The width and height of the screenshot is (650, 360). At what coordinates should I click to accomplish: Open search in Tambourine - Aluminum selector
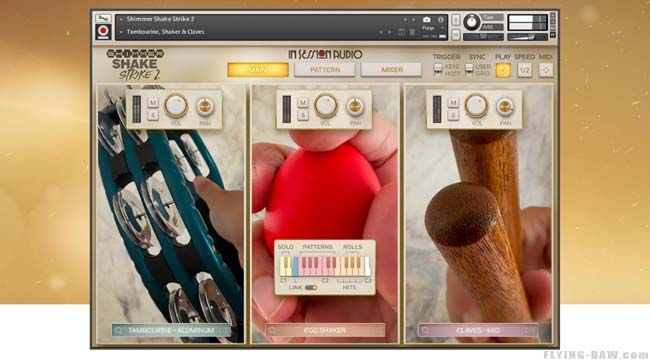point(119,331)
